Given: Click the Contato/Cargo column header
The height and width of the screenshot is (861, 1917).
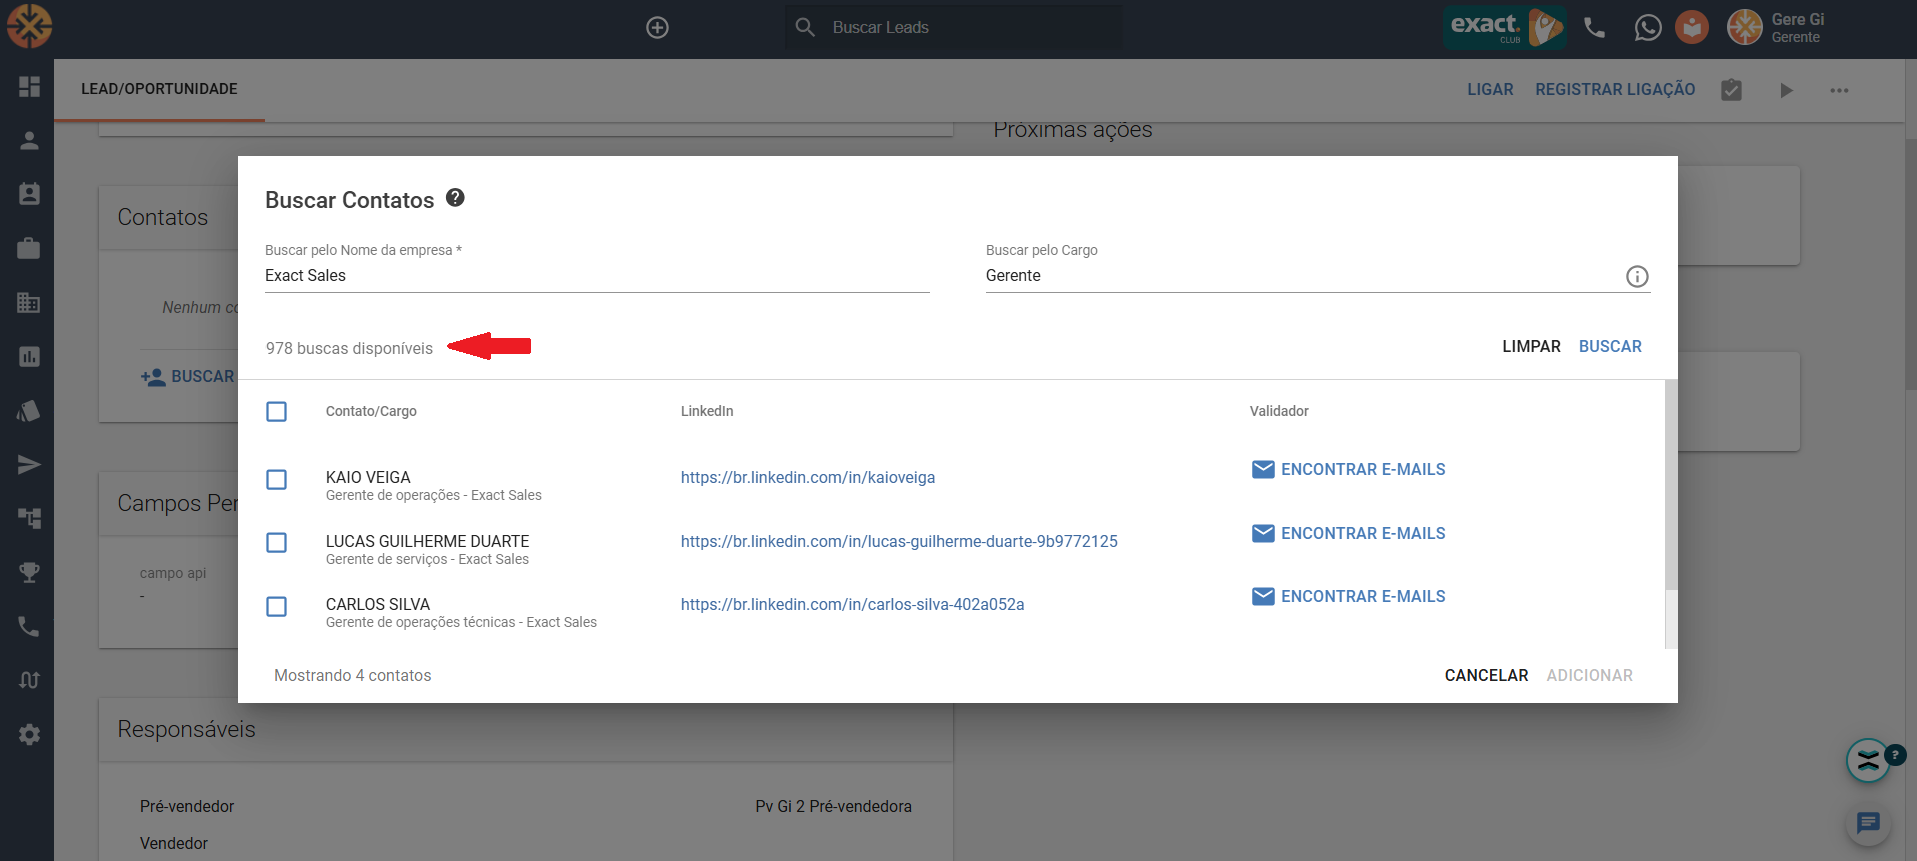Looking at the screenshot, I should [371, 412].
